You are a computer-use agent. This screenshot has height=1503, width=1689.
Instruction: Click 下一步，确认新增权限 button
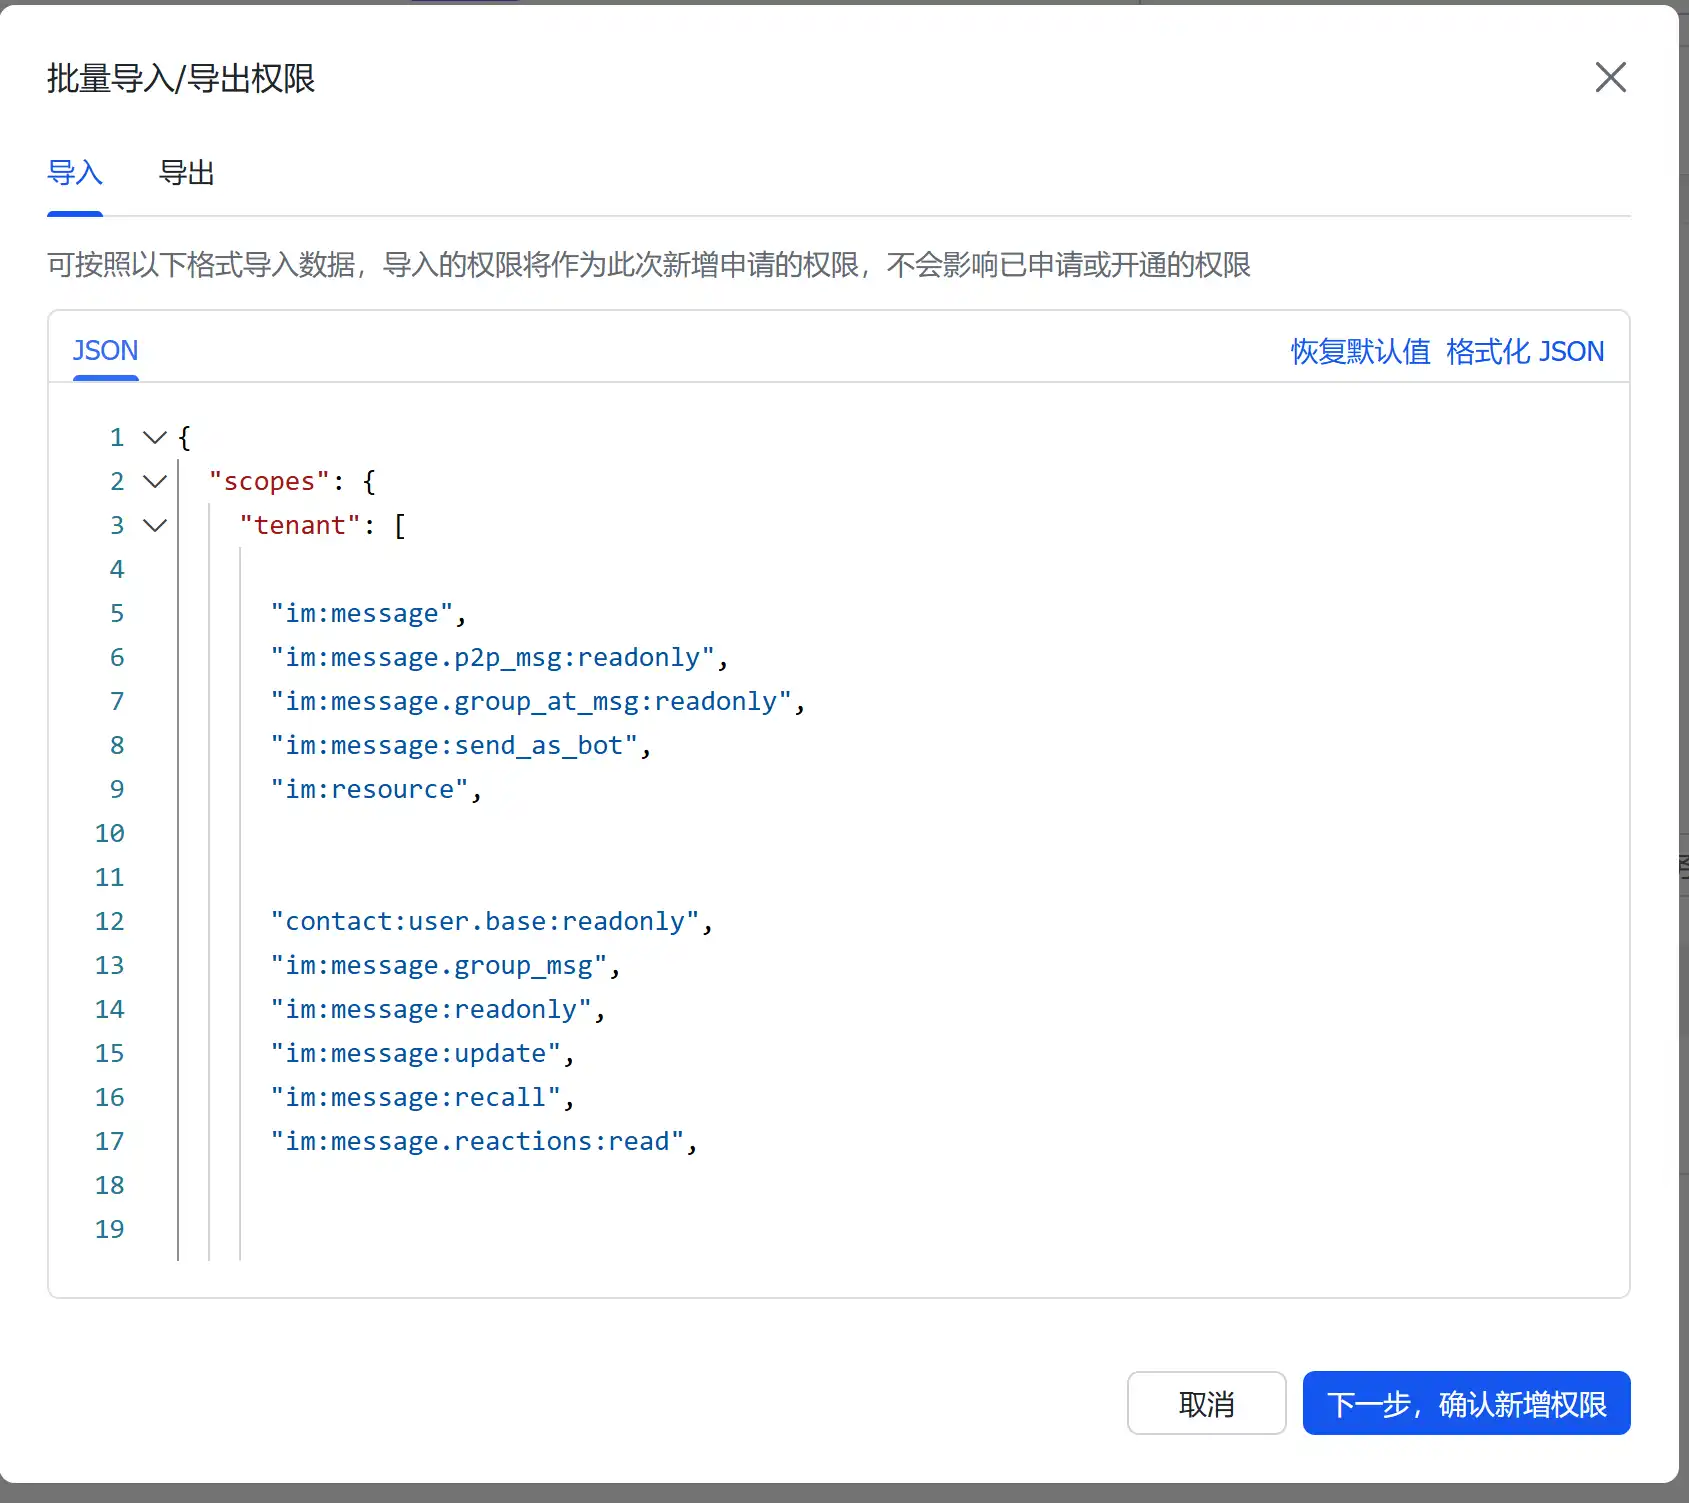(1465, 1403)
